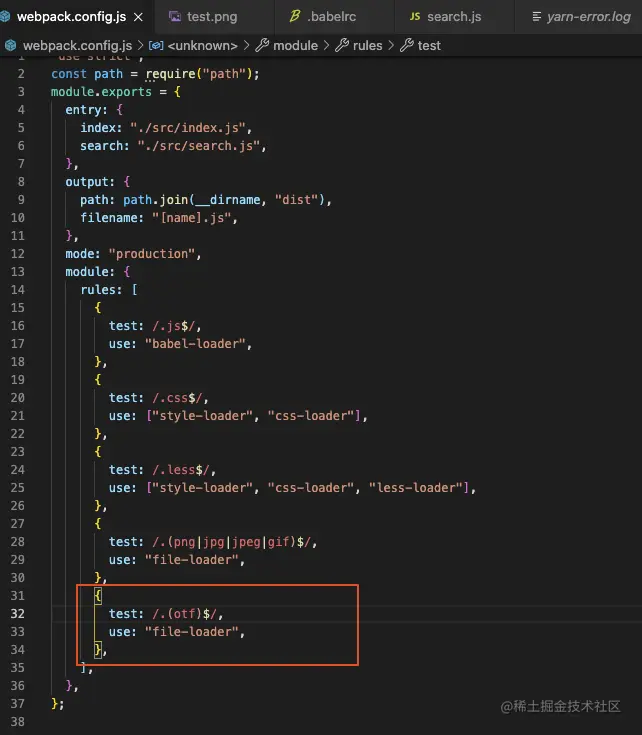This screenshot has height=735, width=642.
Task: Expand breadcrumb chevron after module
Action: [x=327, y=45]
